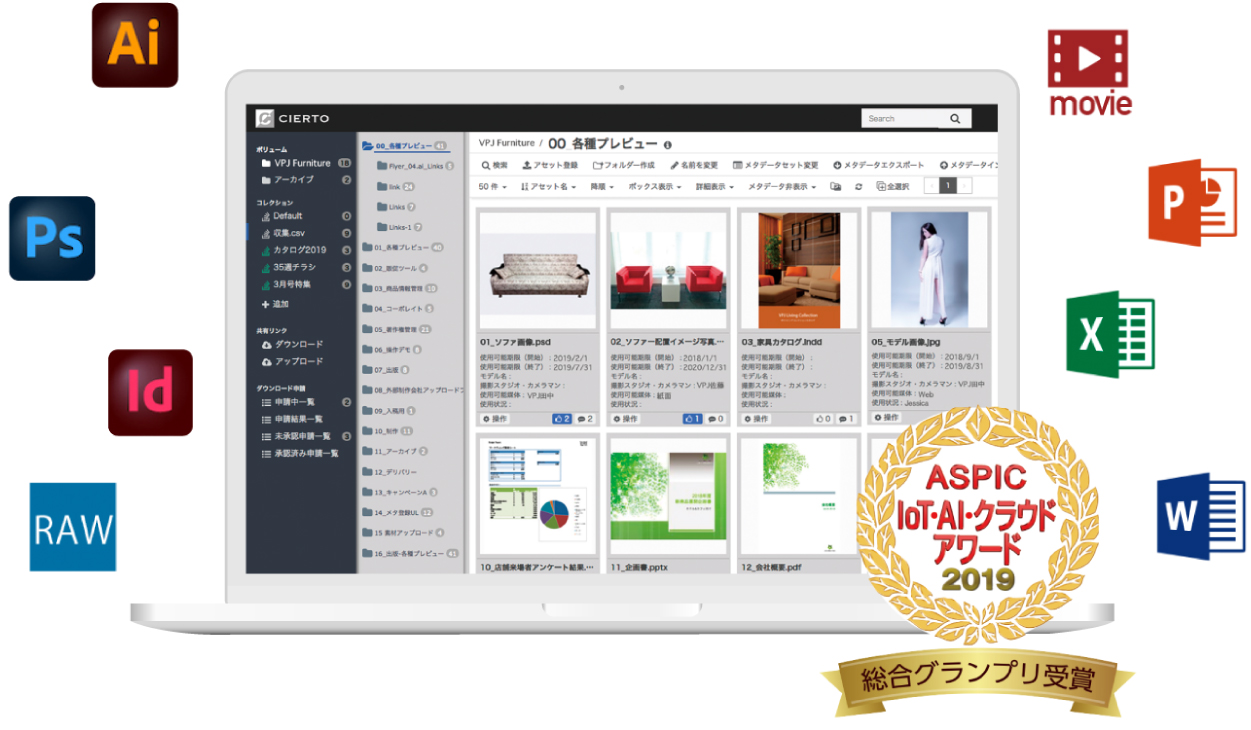Click メタデータエクスポート tool

(x=879, y=165)
